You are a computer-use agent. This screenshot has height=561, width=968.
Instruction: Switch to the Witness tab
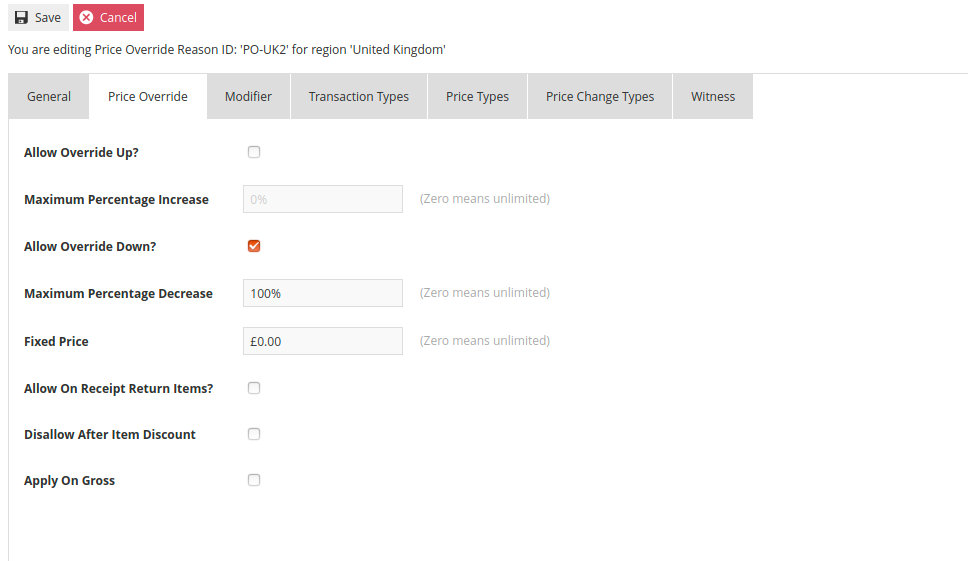tap(713, 96)
